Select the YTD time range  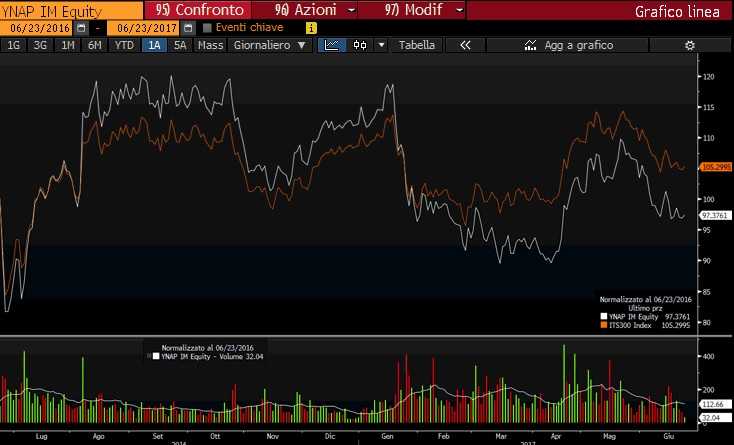[124, 45]
